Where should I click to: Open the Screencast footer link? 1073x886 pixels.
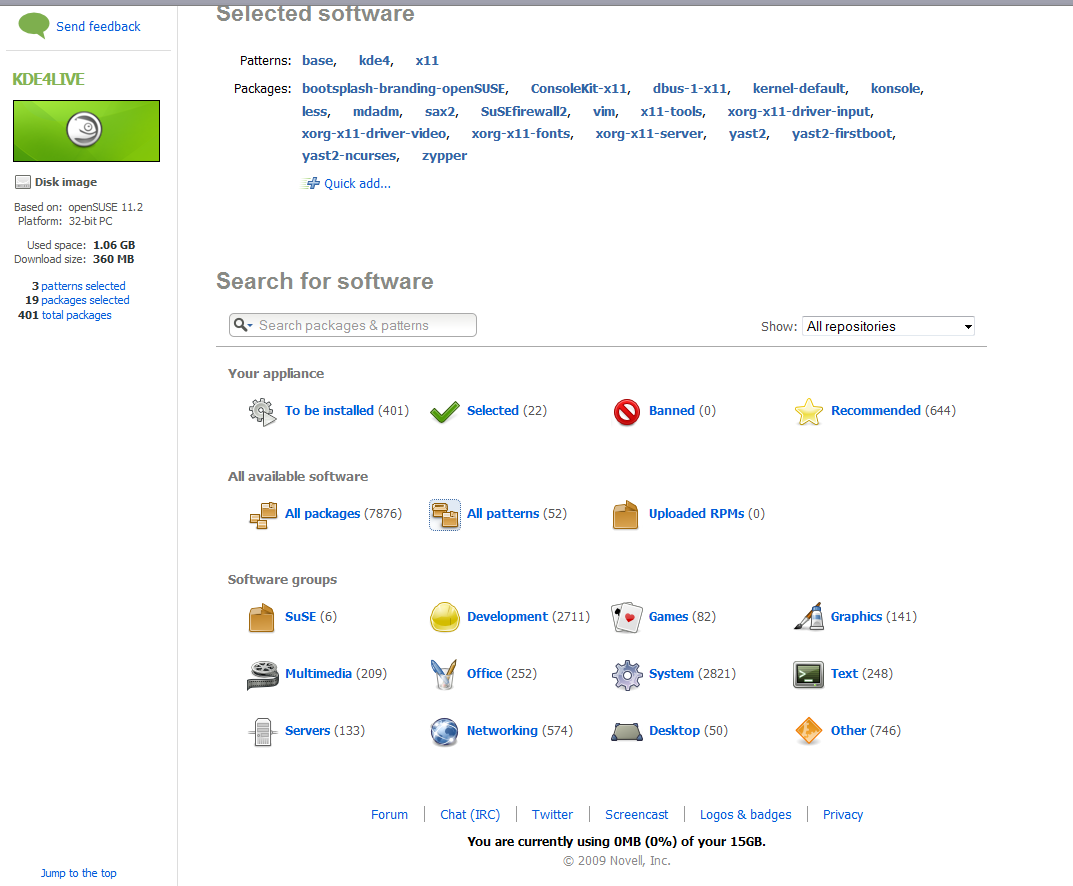point(636,814)
